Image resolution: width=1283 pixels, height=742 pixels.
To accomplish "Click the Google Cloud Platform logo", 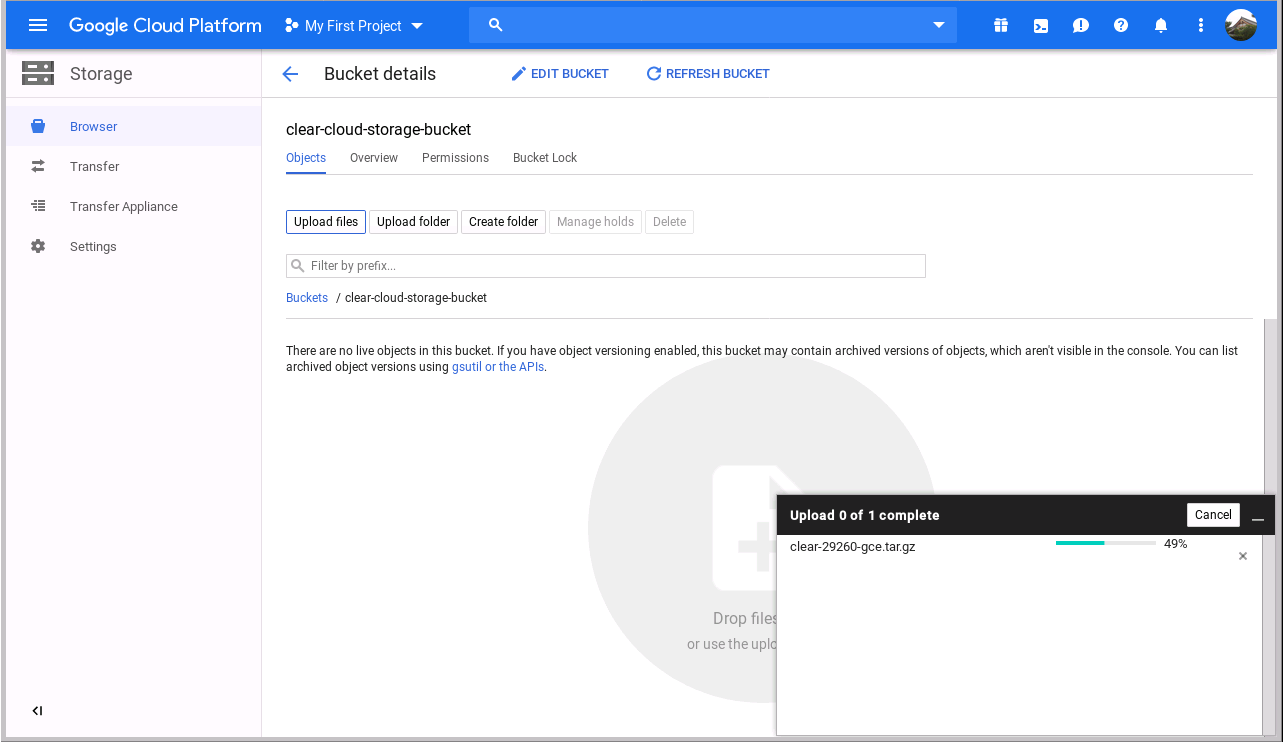I will click(165, 26).
